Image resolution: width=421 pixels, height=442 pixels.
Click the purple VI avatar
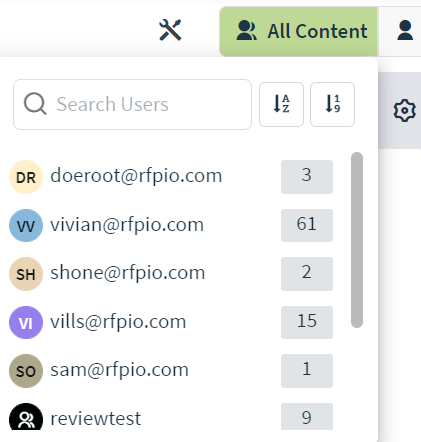pos(26,323)
